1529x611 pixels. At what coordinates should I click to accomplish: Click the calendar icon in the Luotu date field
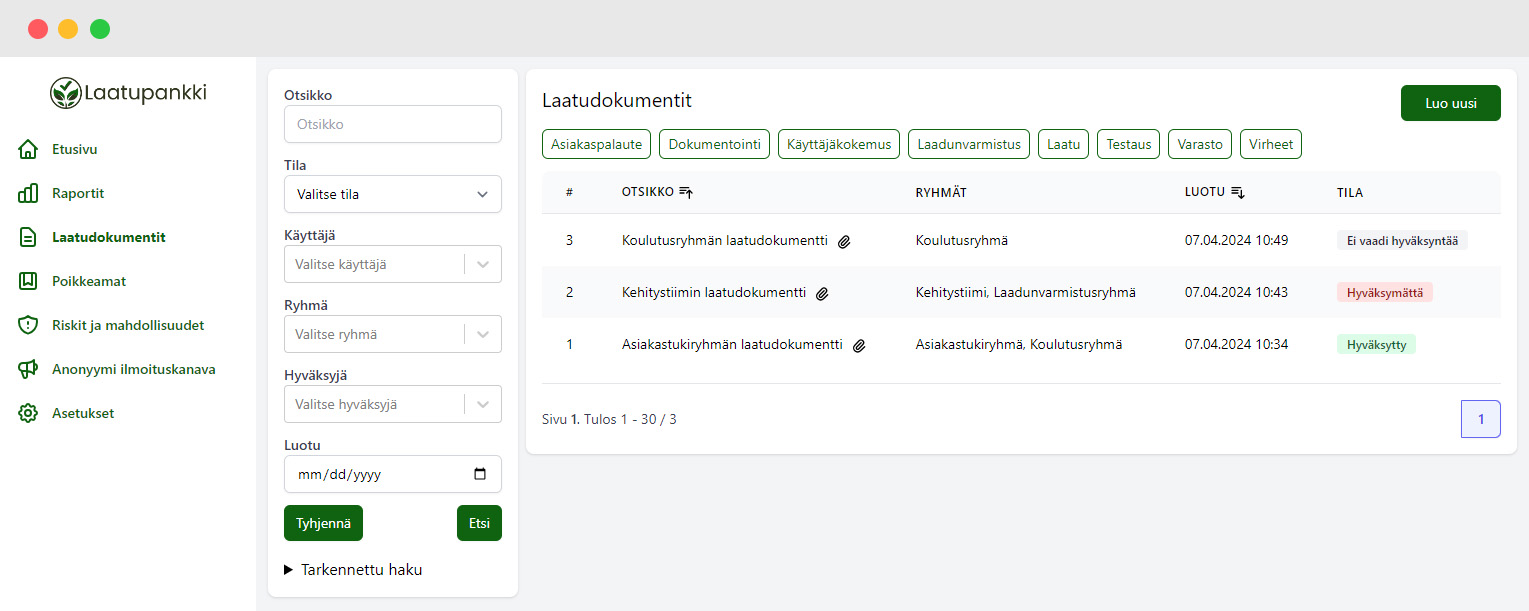[480, 475]
